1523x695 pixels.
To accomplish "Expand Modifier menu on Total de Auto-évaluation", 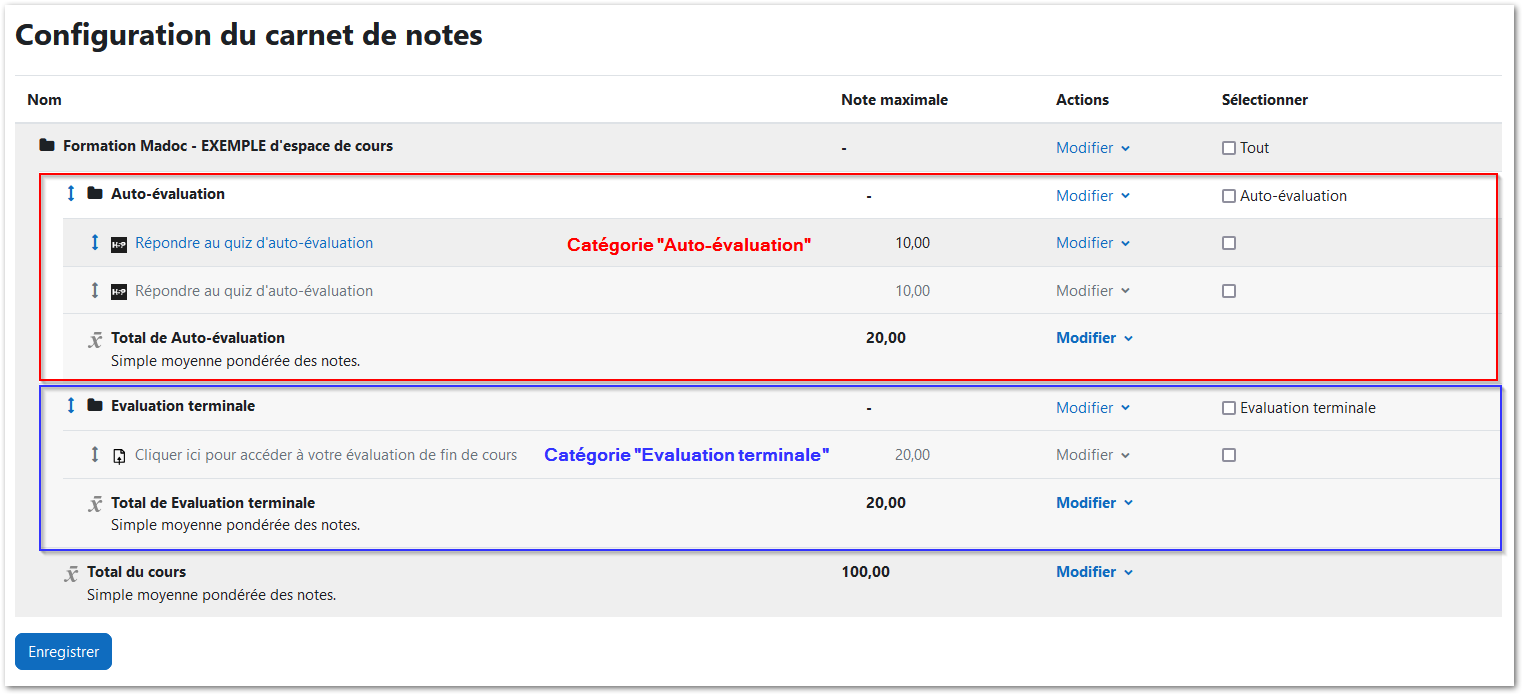I will [1094, 338].
